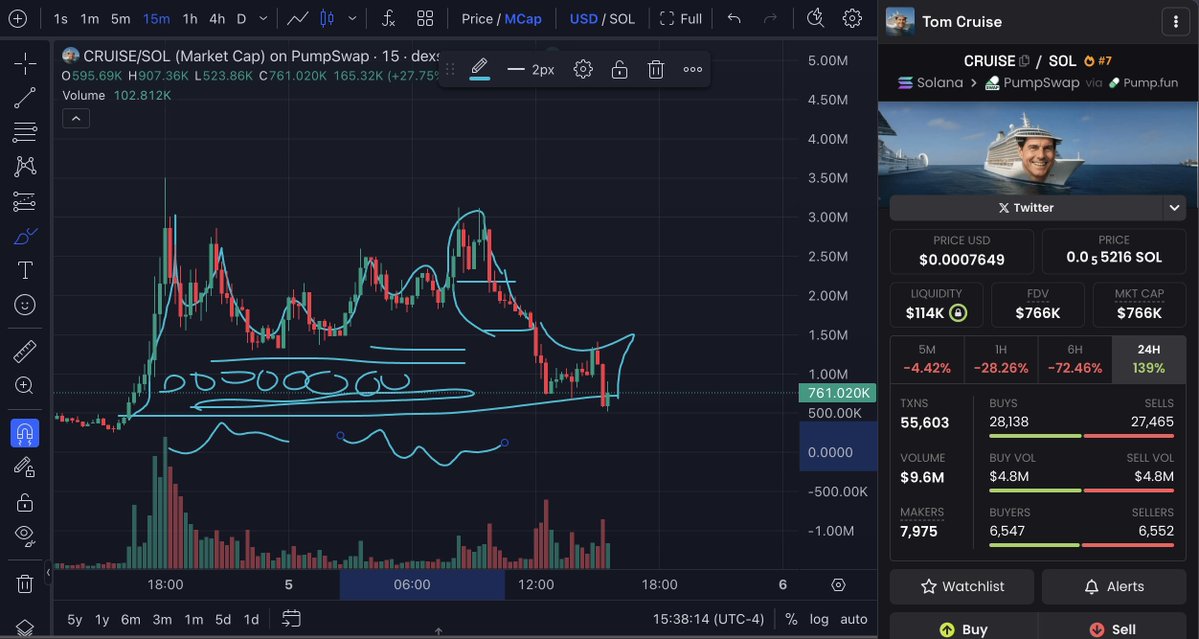Lock all drawing tools in sidebar

[x=24, y=502]
